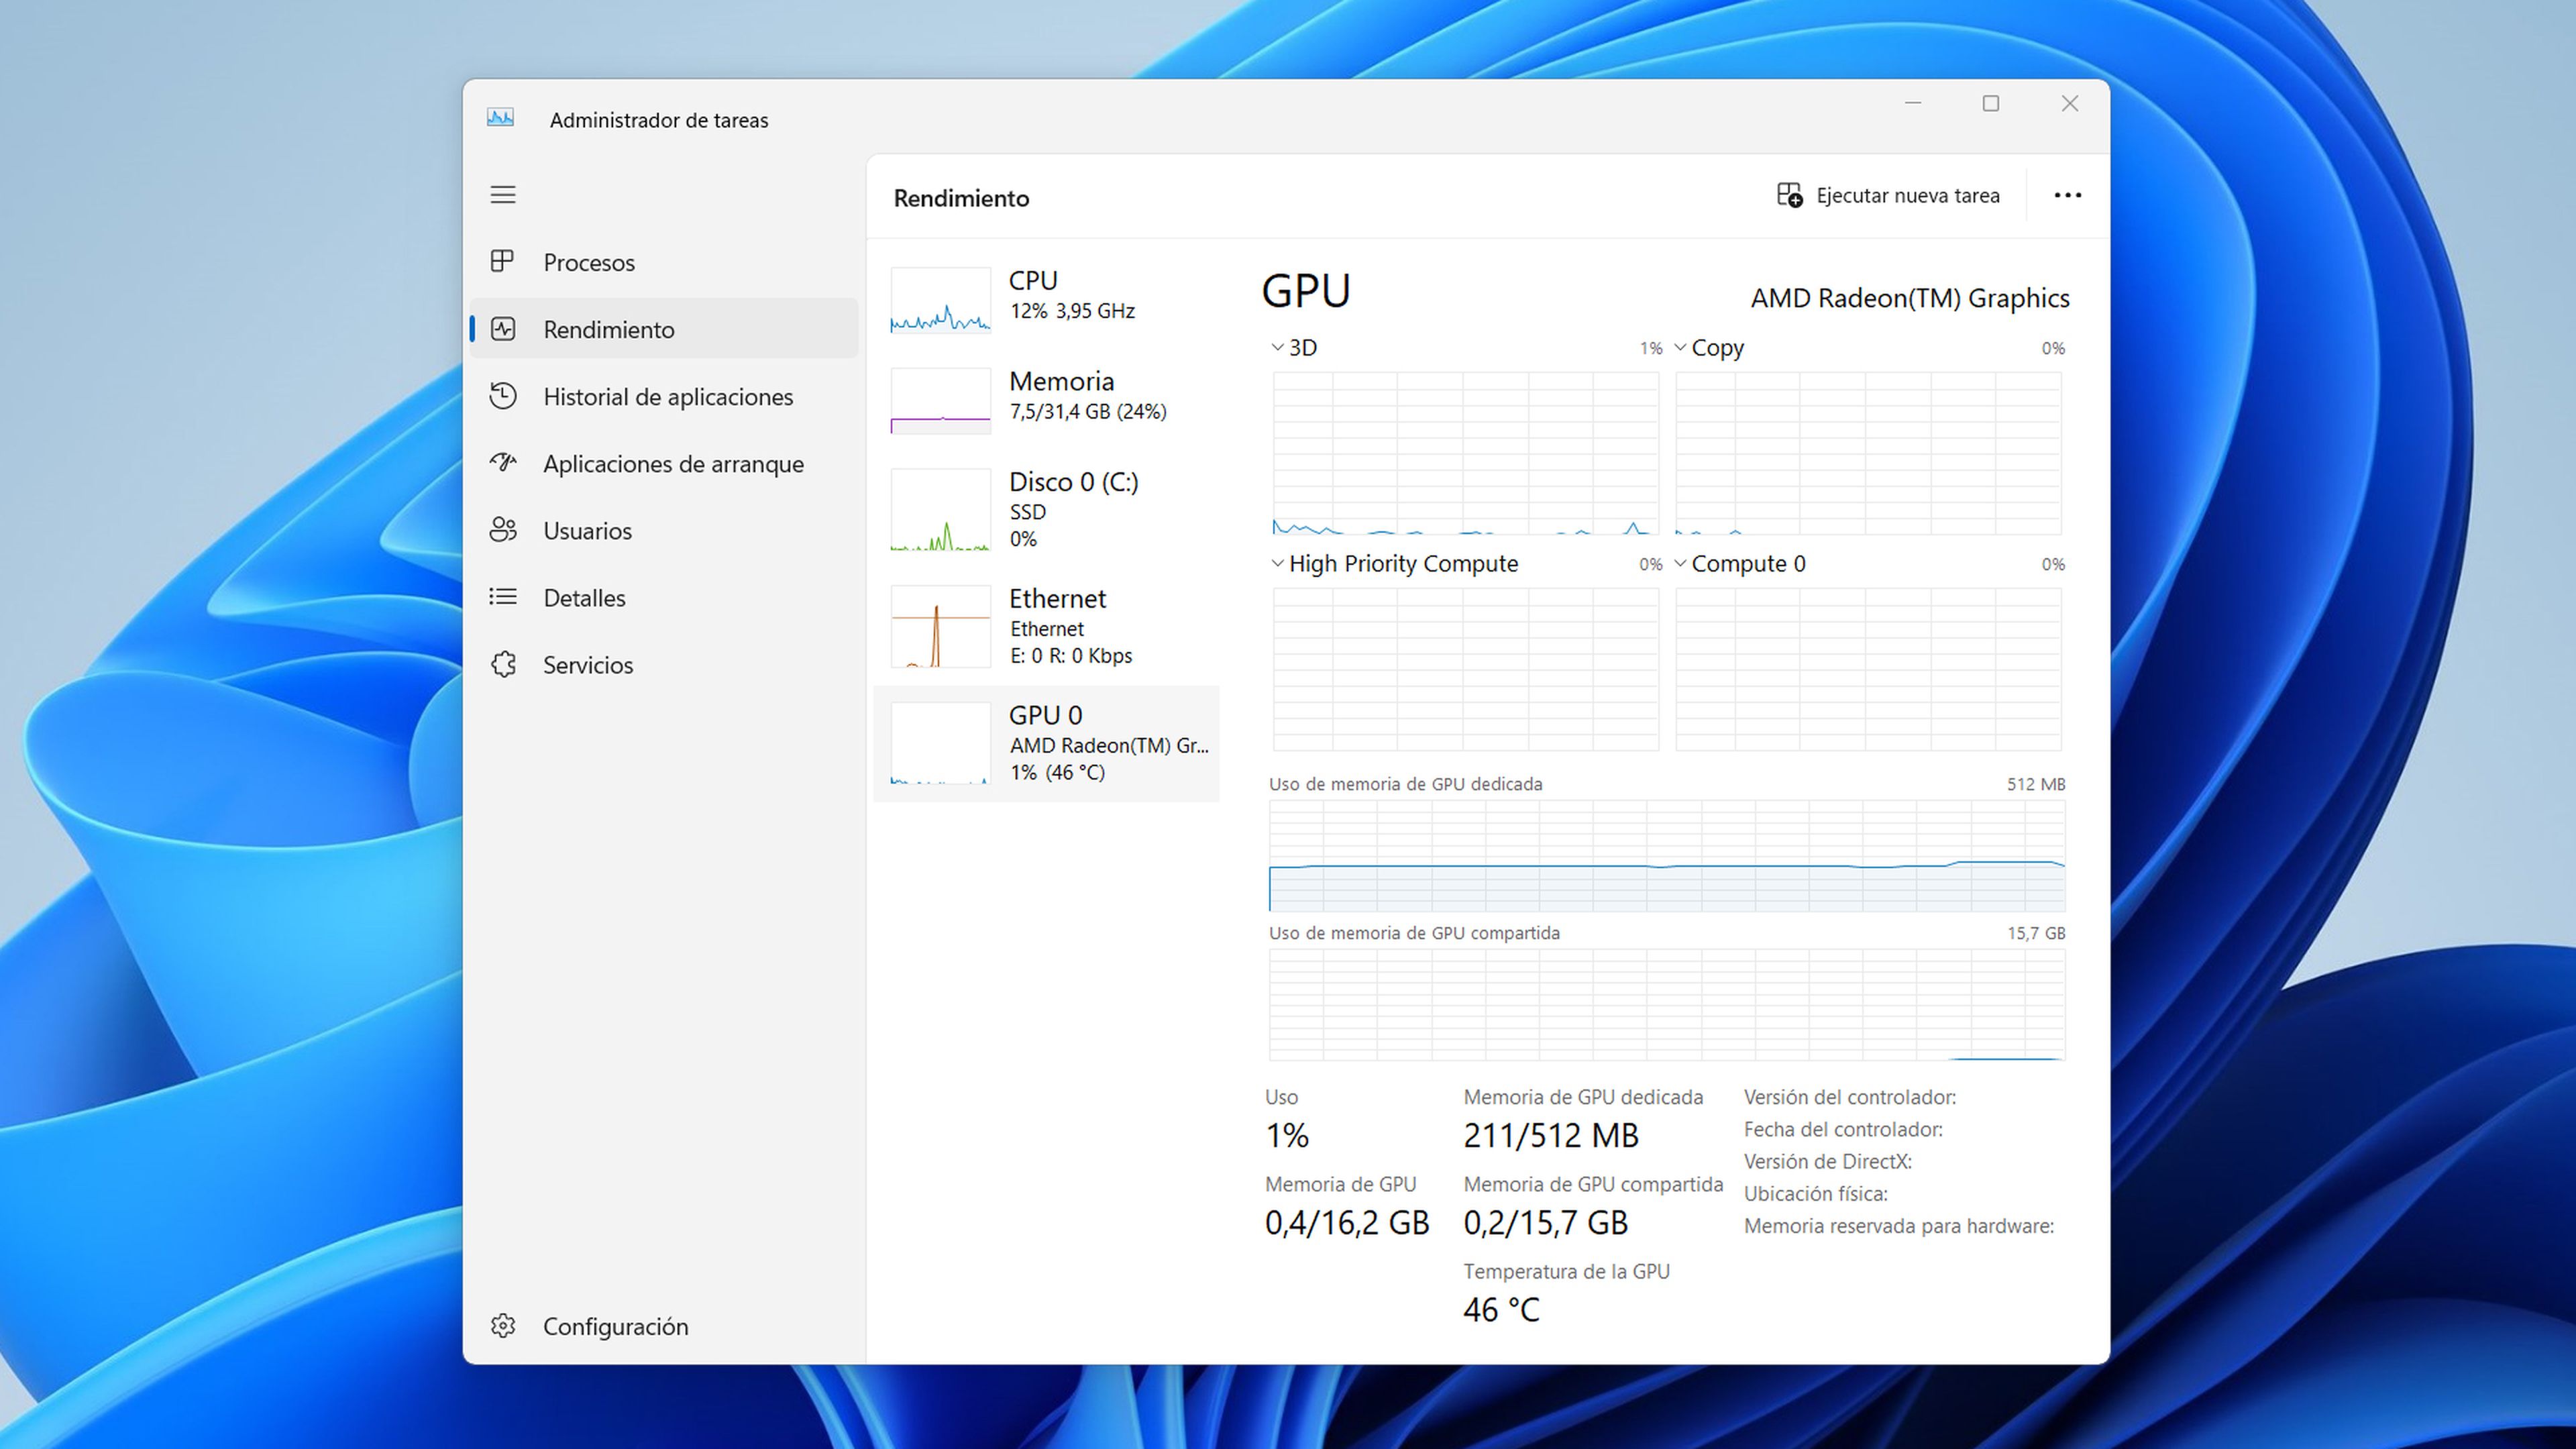
Task: Click the Aplicaciones de arranque gauge icon
Action: pyautogui.click(x=503, y=463)
